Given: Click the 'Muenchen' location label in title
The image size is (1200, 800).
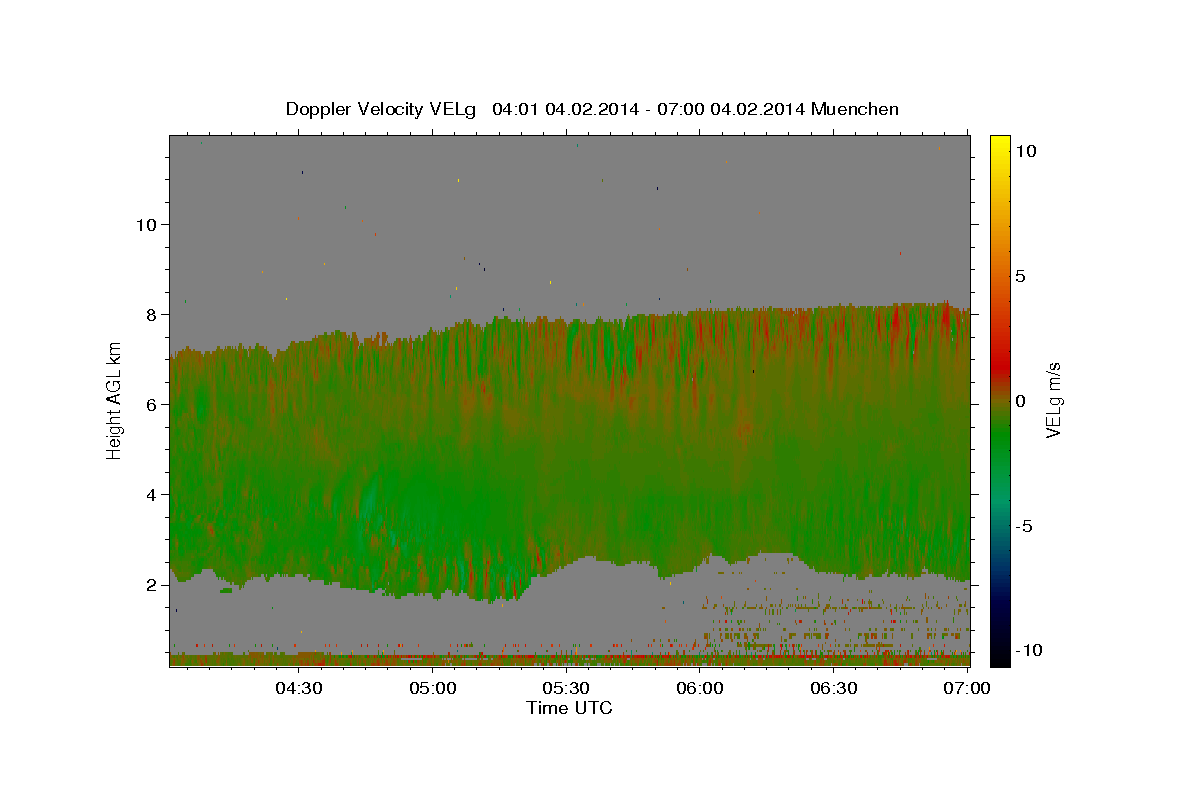Looking at the screenshot, I should (856, 109).
